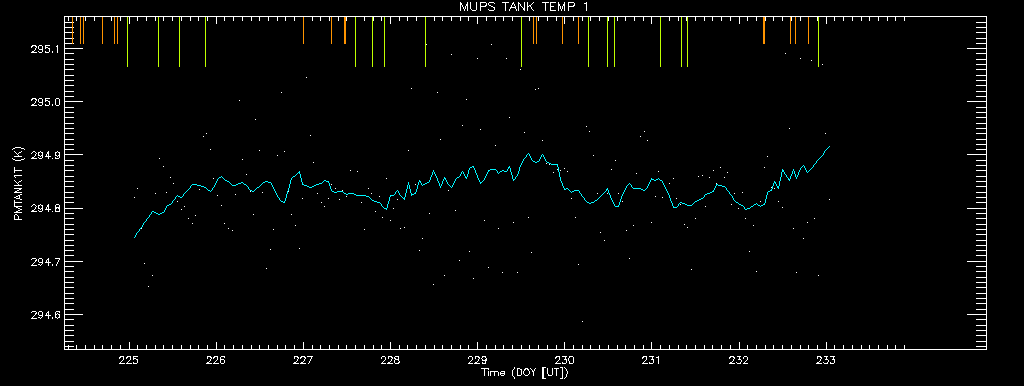The height and width of the screenshot is (386, 1024).
Task: Click the 294.9 temperature axis label
Action: (x=44, y=155)
